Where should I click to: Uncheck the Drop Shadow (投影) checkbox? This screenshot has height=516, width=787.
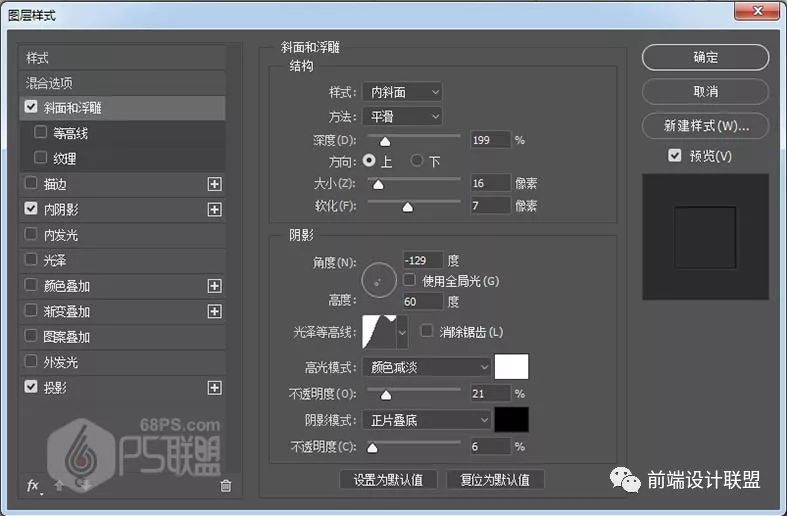pyautogui.click(x=31, y=386)
